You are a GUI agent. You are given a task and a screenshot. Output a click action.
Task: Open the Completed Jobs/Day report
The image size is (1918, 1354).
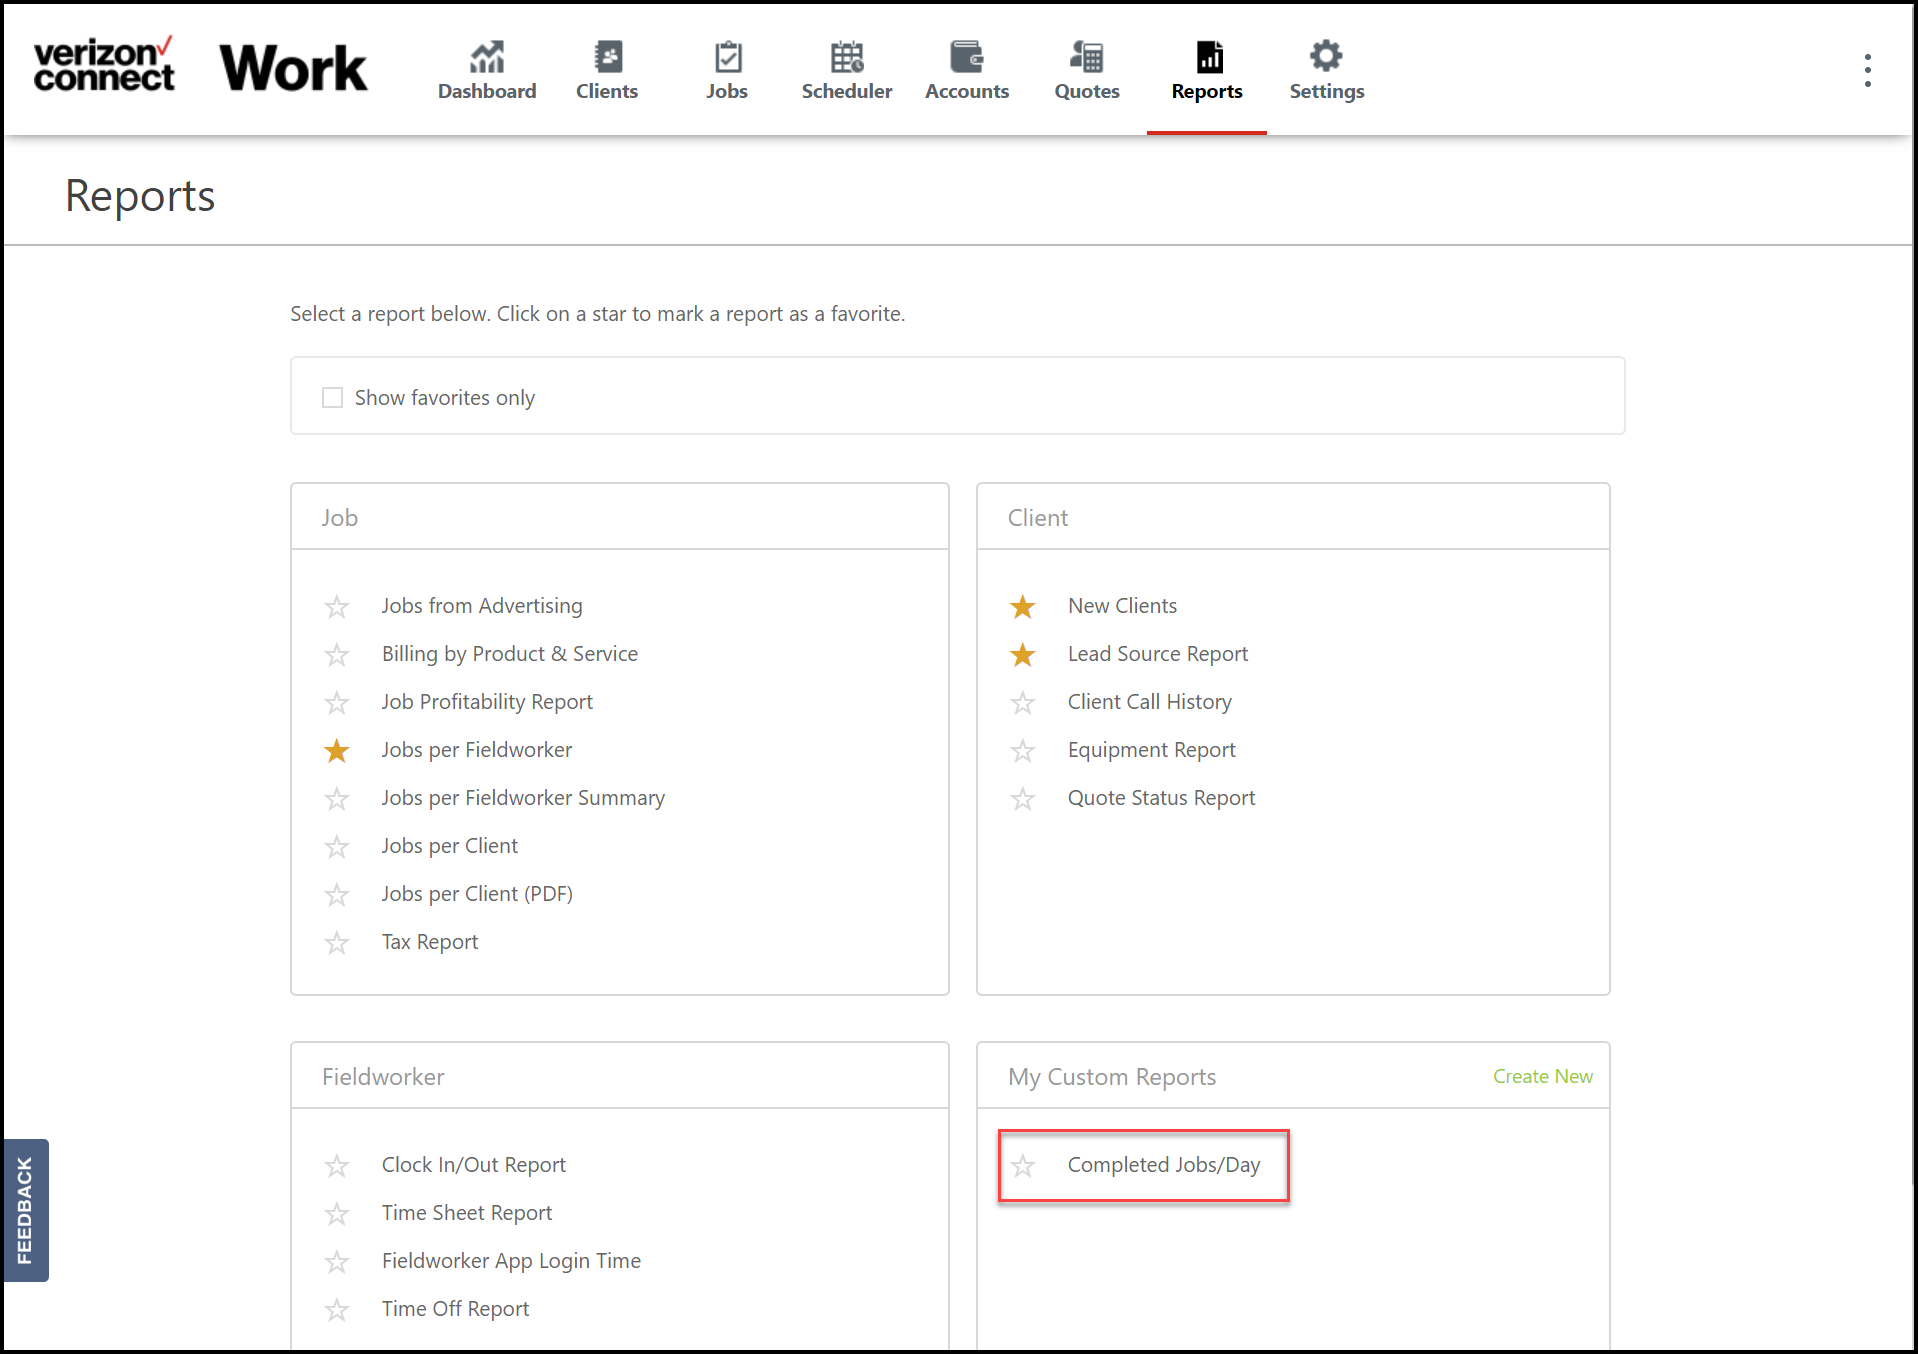(1164, 1165)
